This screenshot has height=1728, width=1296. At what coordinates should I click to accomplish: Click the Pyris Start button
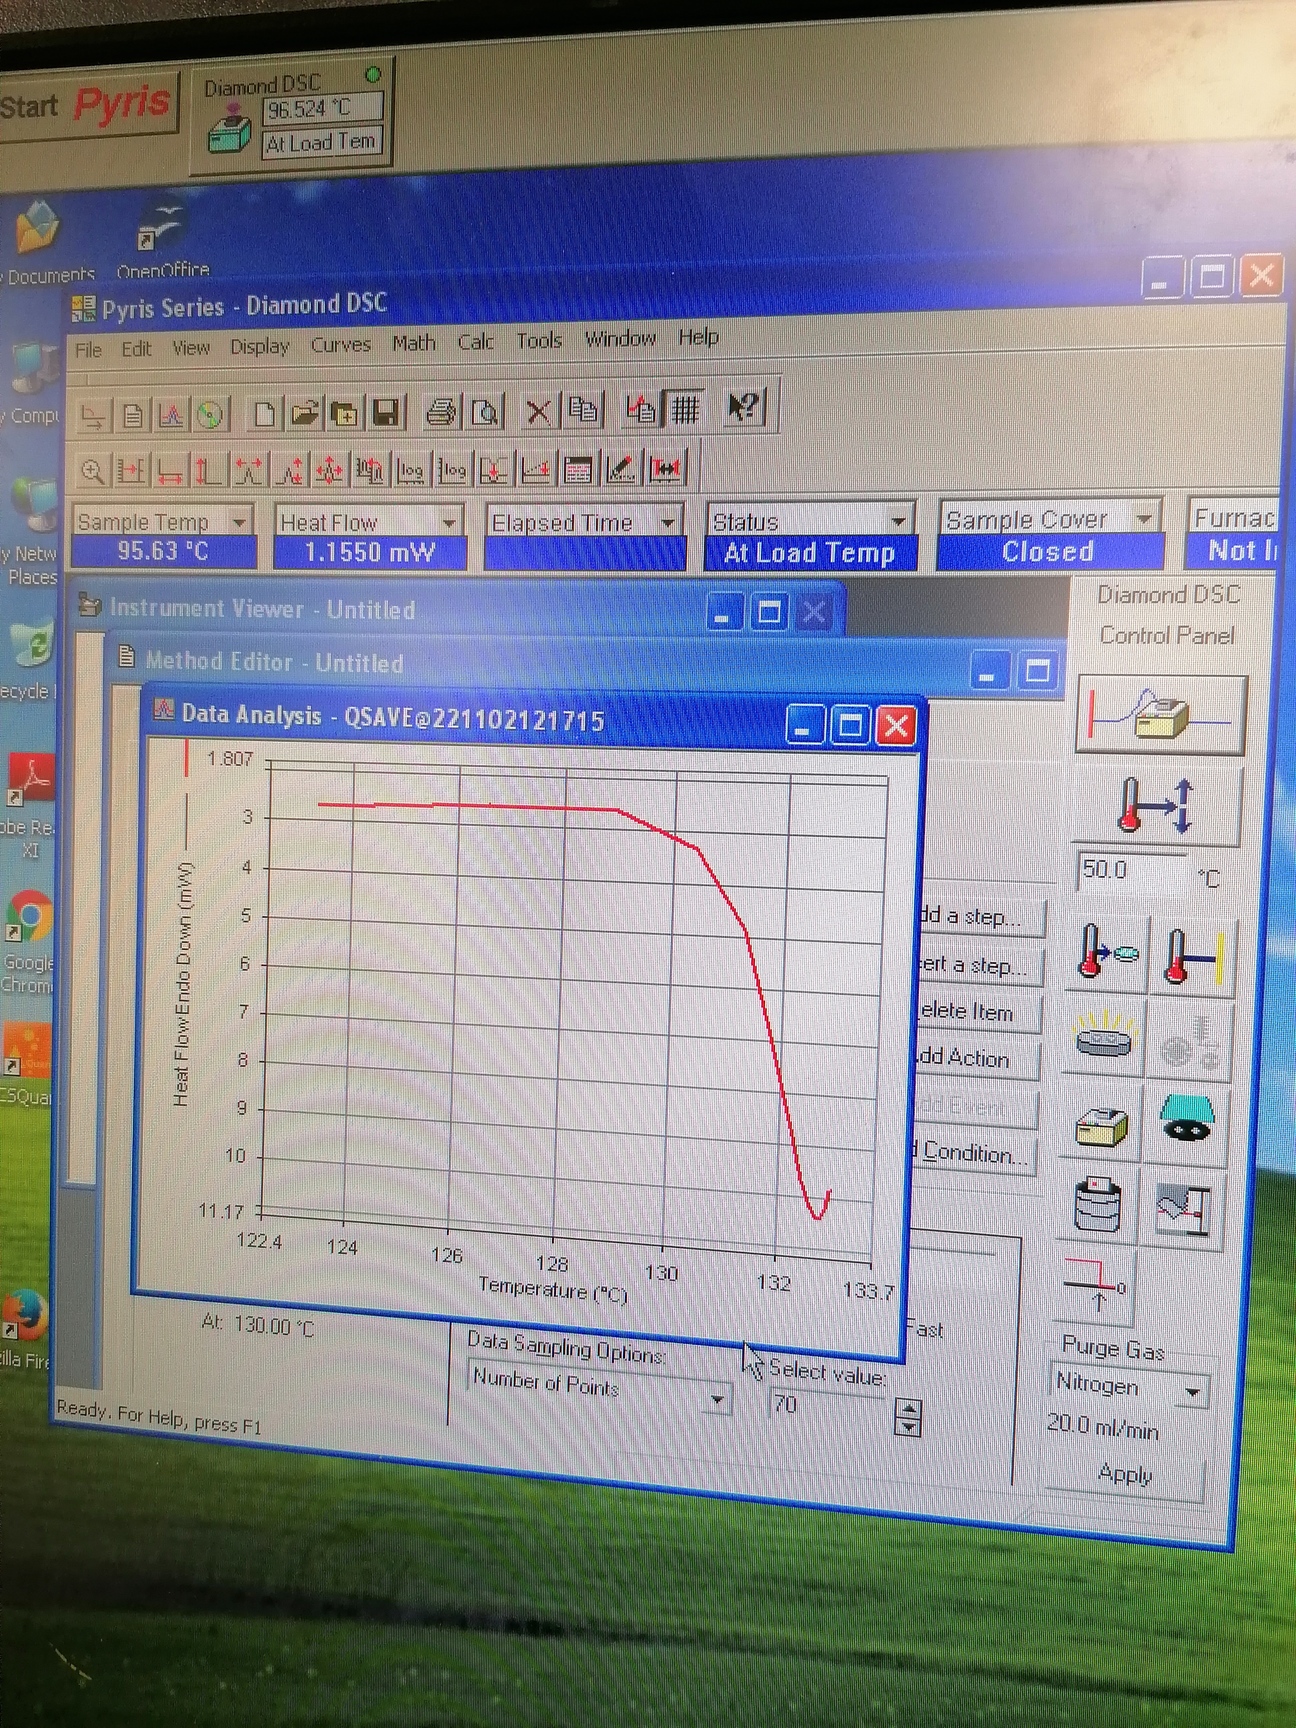[87, 104]
